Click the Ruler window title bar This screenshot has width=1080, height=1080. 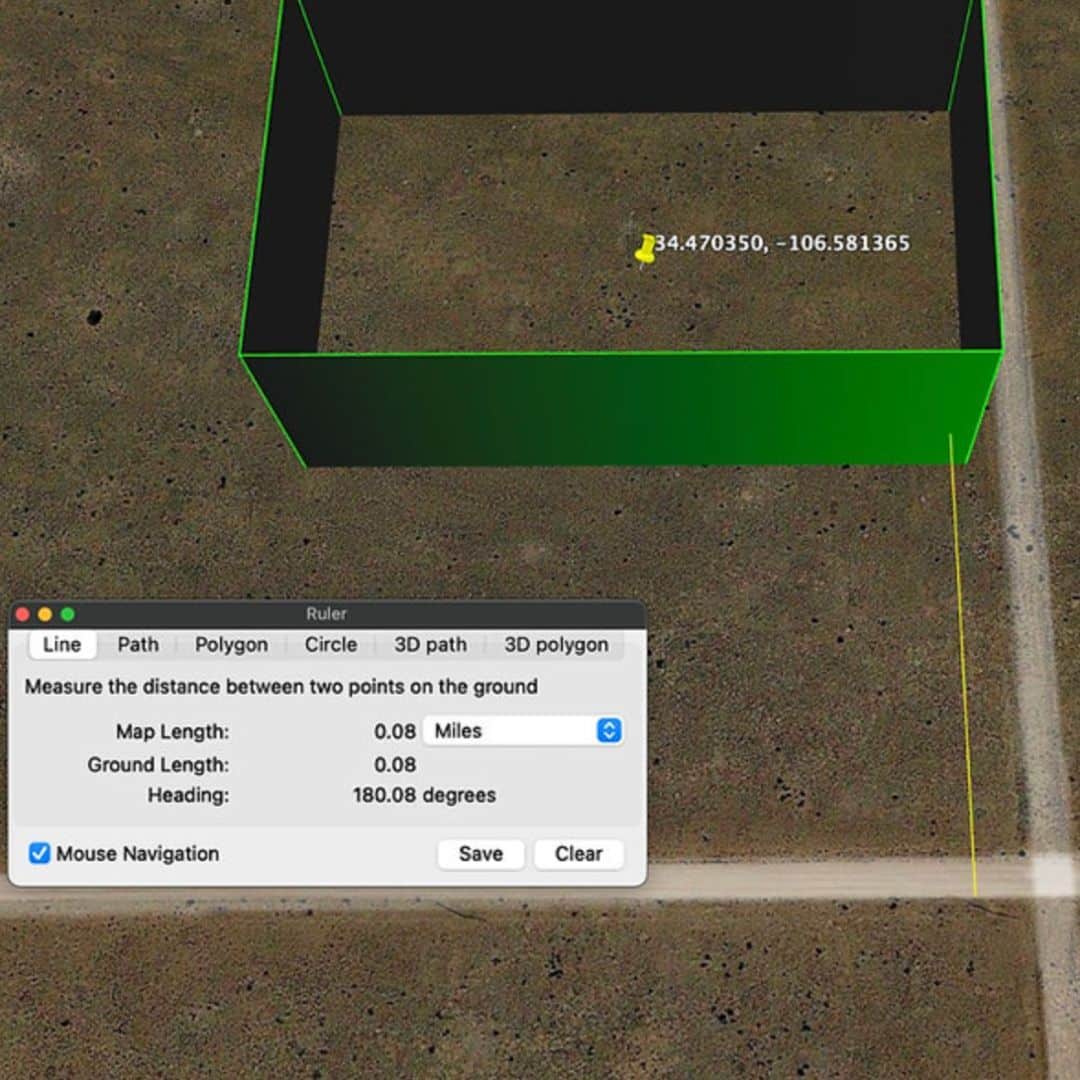tap(327, 614)
